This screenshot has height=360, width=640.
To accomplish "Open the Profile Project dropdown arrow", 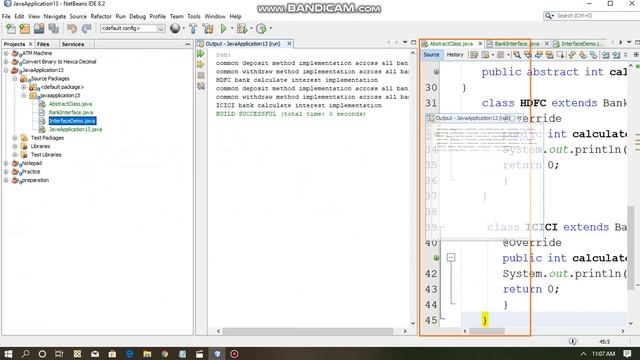I will [x=270, y=29].
